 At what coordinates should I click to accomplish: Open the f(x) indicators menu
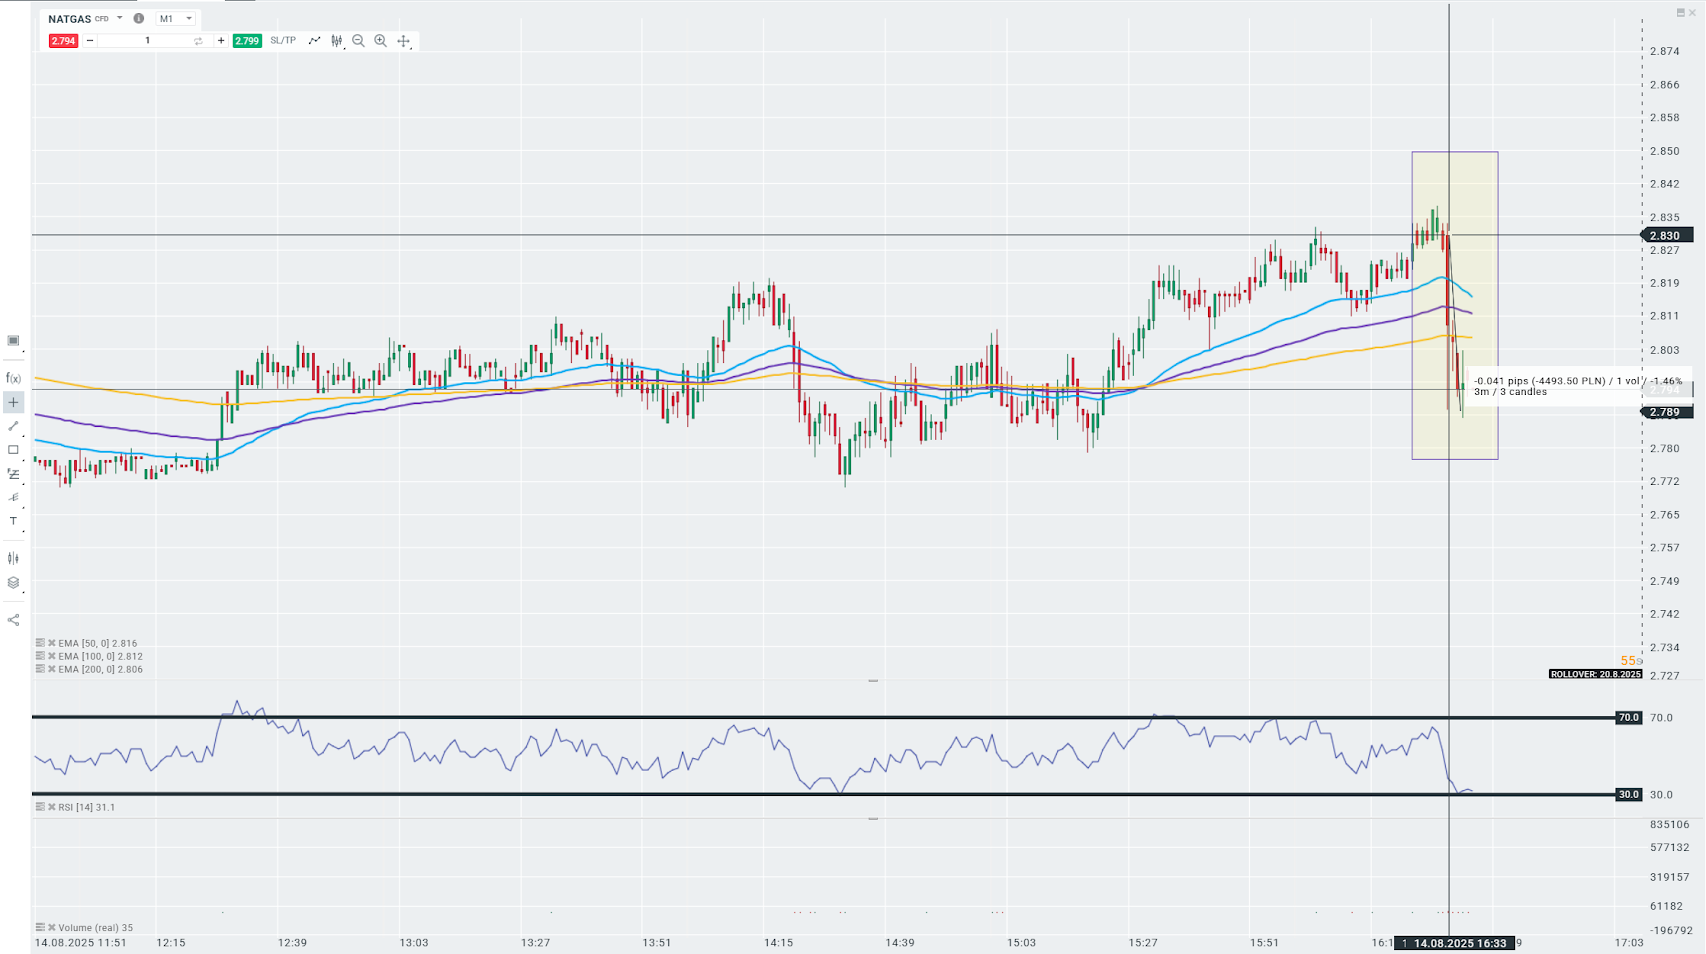pos(13,378)
